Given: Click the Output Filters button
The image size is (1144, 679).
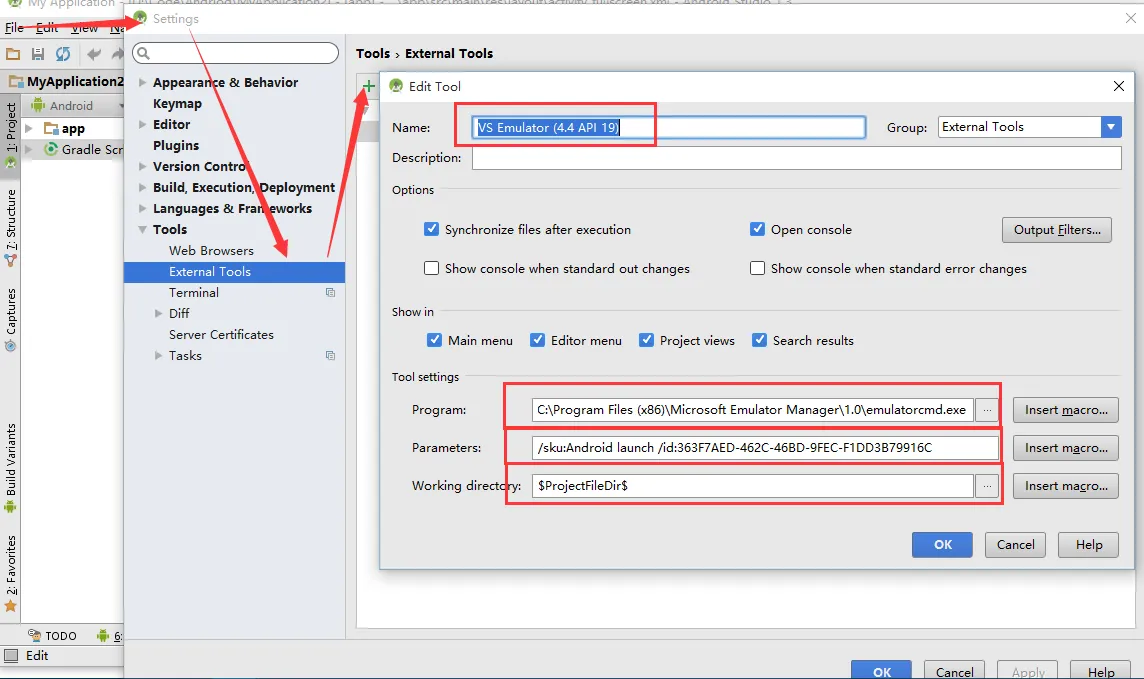Looking at the screenshot, I should point(1056,230).
